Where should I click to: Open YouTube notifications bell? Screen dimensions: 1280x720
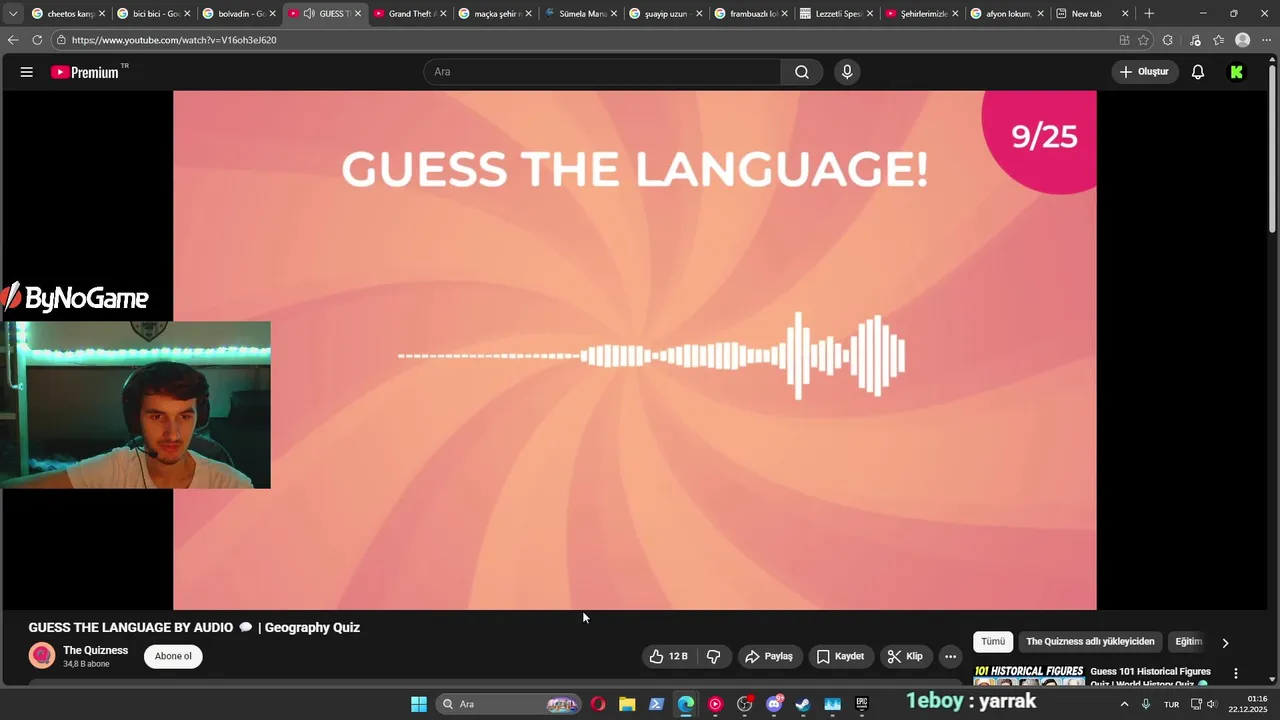(1197, 72)
